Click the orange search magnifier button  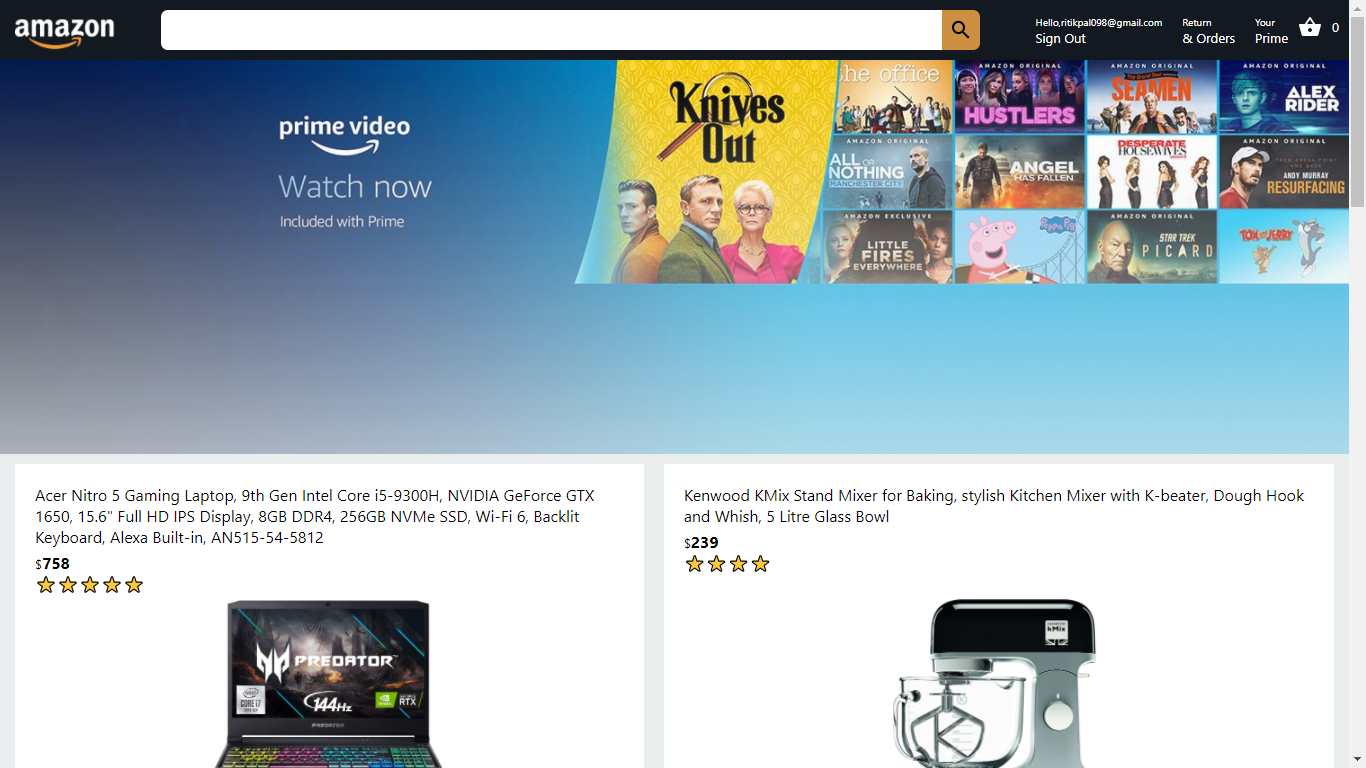click(961, 30)
